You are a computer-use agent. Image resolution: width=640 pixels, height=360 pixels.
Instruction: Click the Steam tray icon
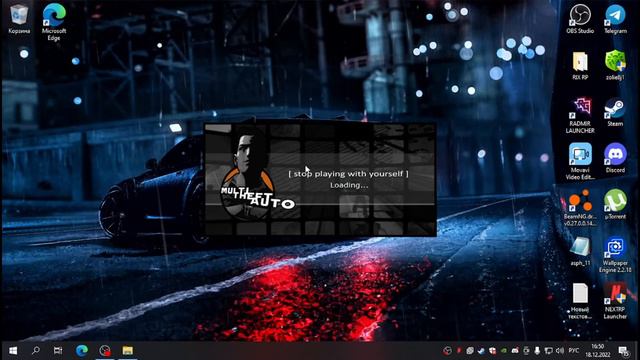(x=481, y=351)
